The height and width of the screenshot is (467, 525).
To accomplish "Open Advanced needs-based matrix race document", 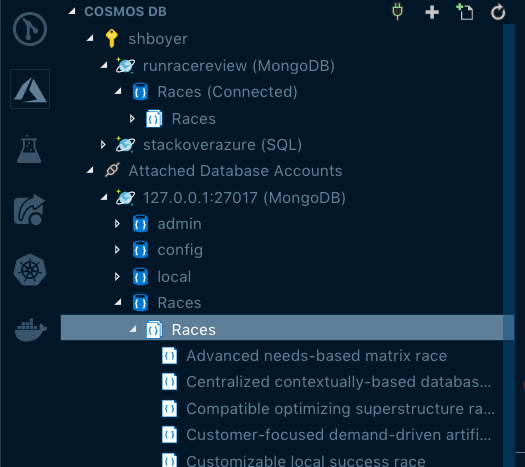I will coord(316,356).
